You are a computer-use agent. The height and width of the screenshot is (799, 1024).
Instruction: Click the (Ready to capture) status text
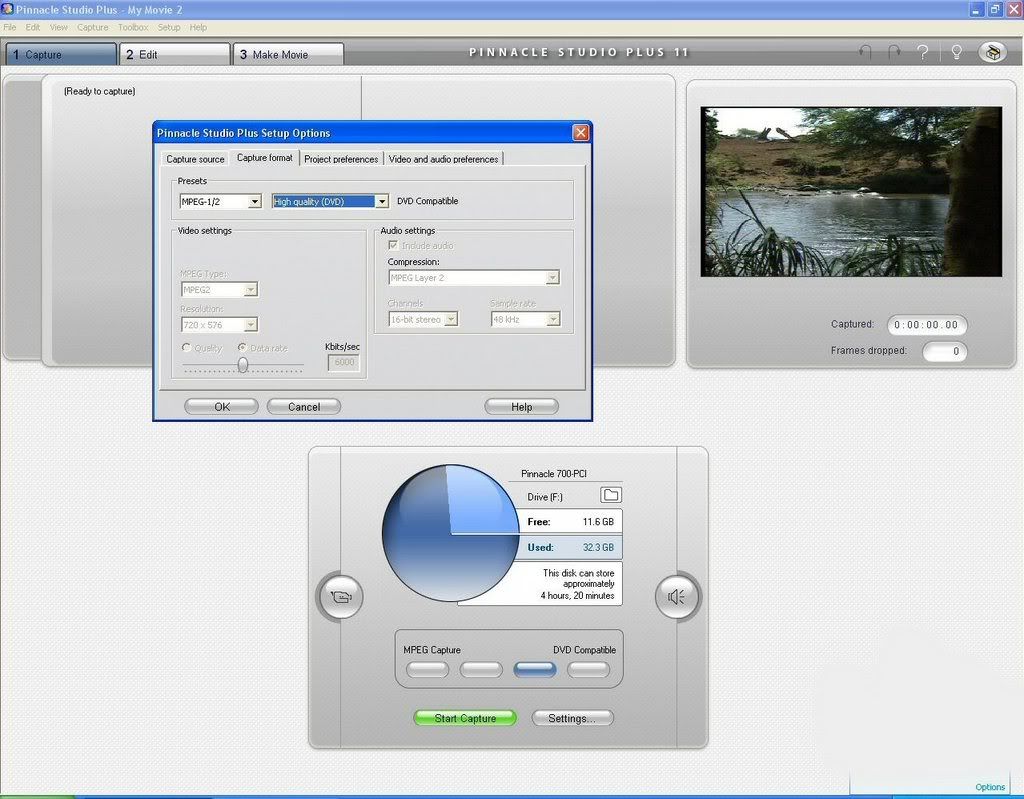tap(99, 91)
